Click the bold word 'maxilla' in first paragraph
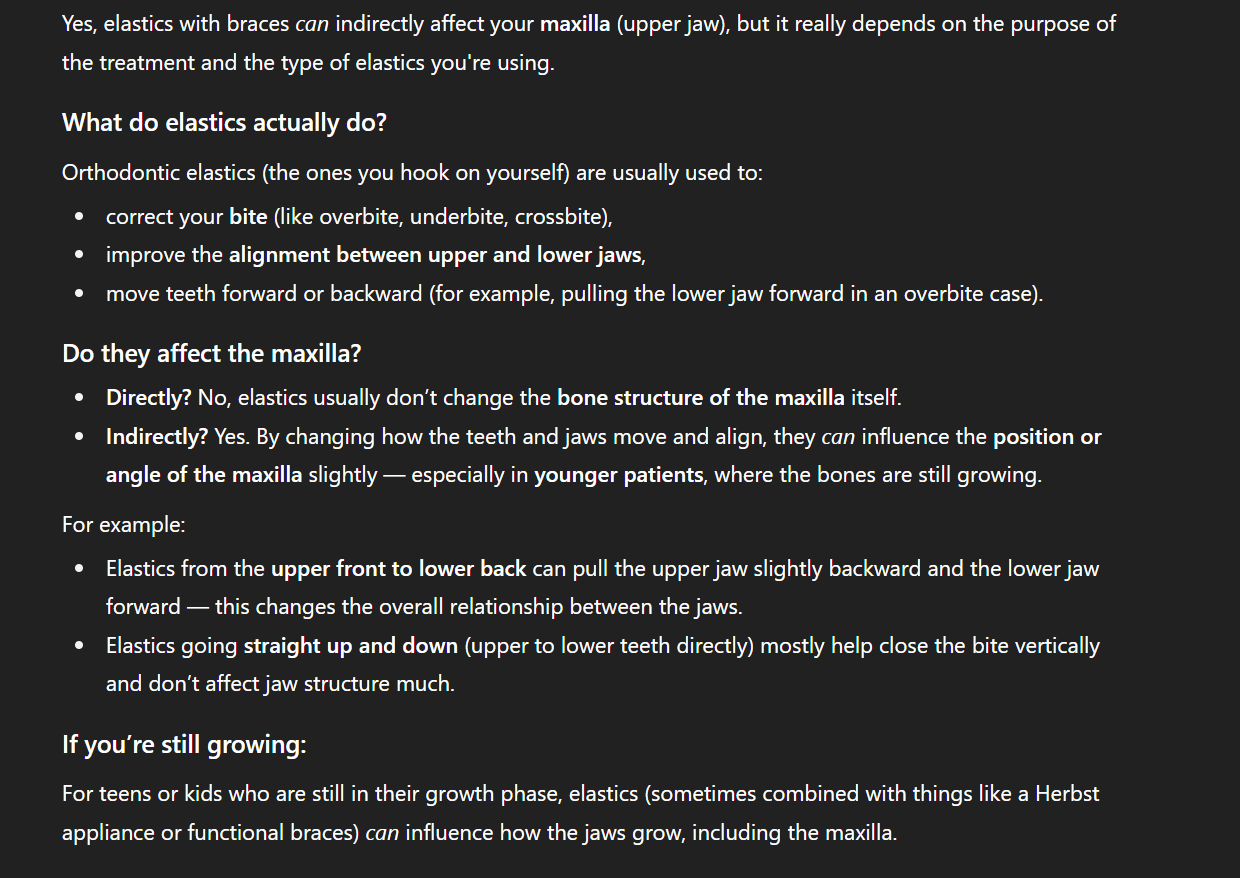This screenshot has width=1240, height=878. pyautogui.click(x=575, y=23)
